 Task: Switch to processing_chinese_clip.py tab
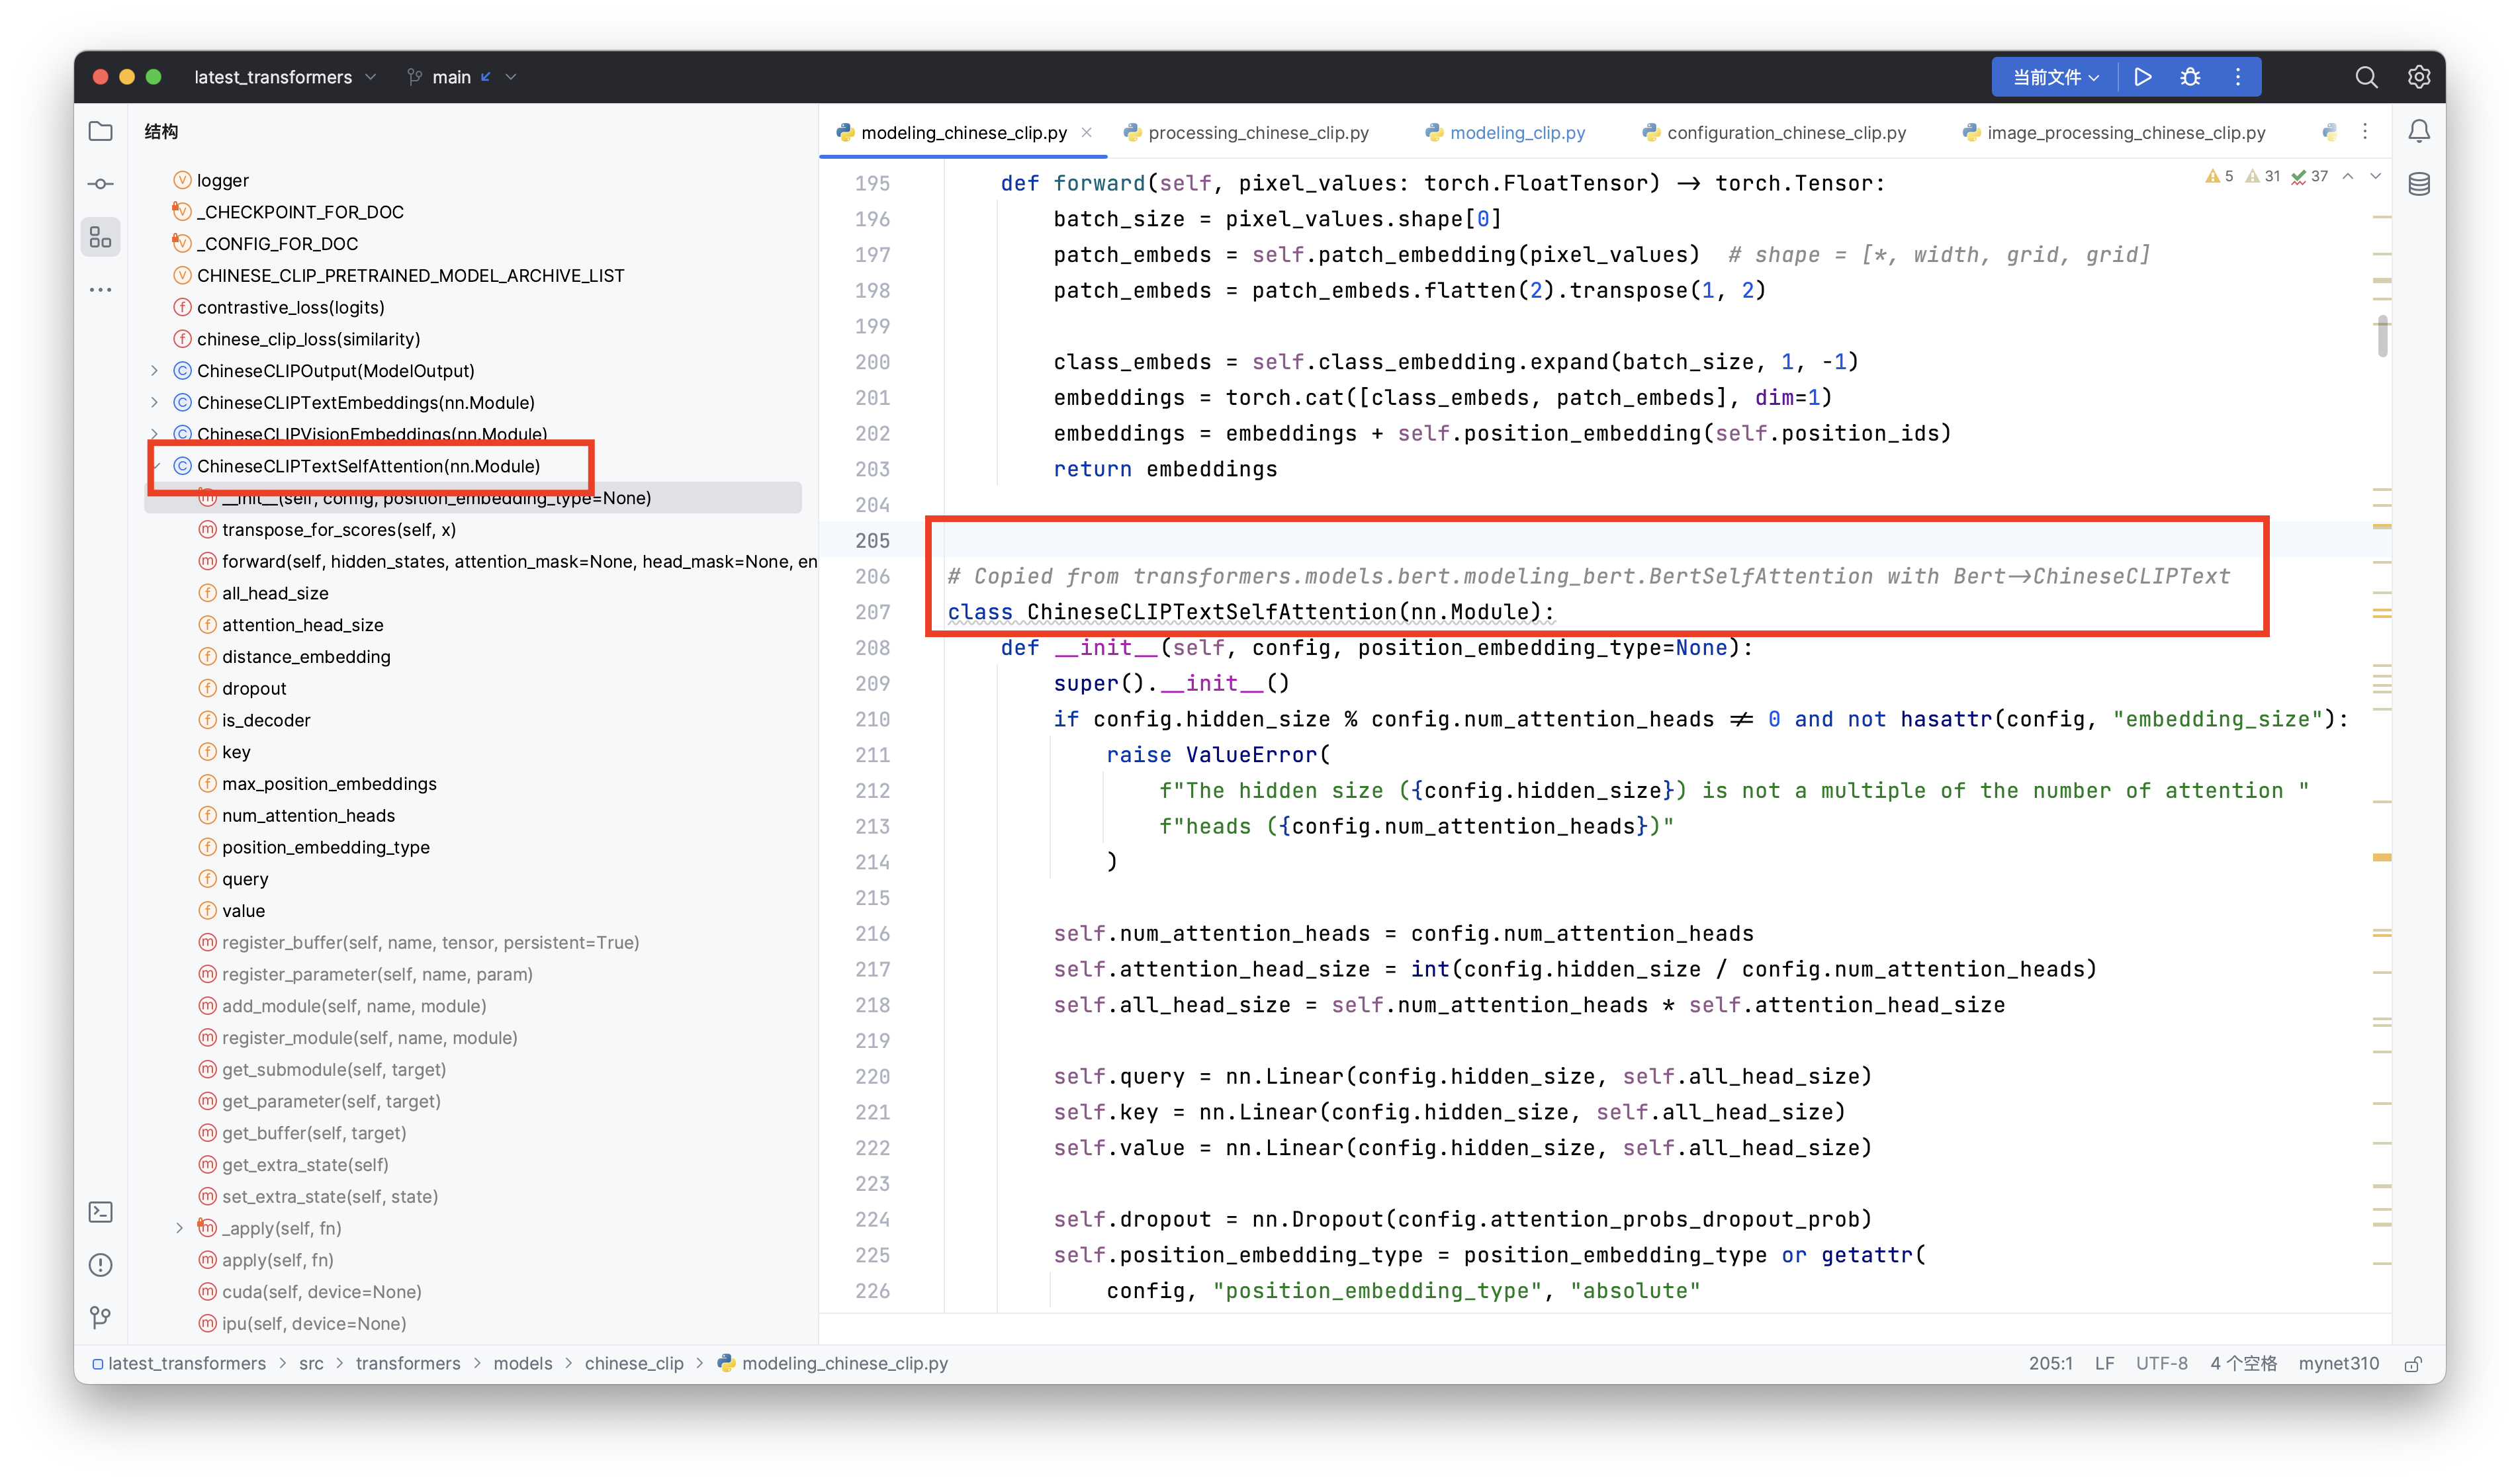[x=1257, y=133]
